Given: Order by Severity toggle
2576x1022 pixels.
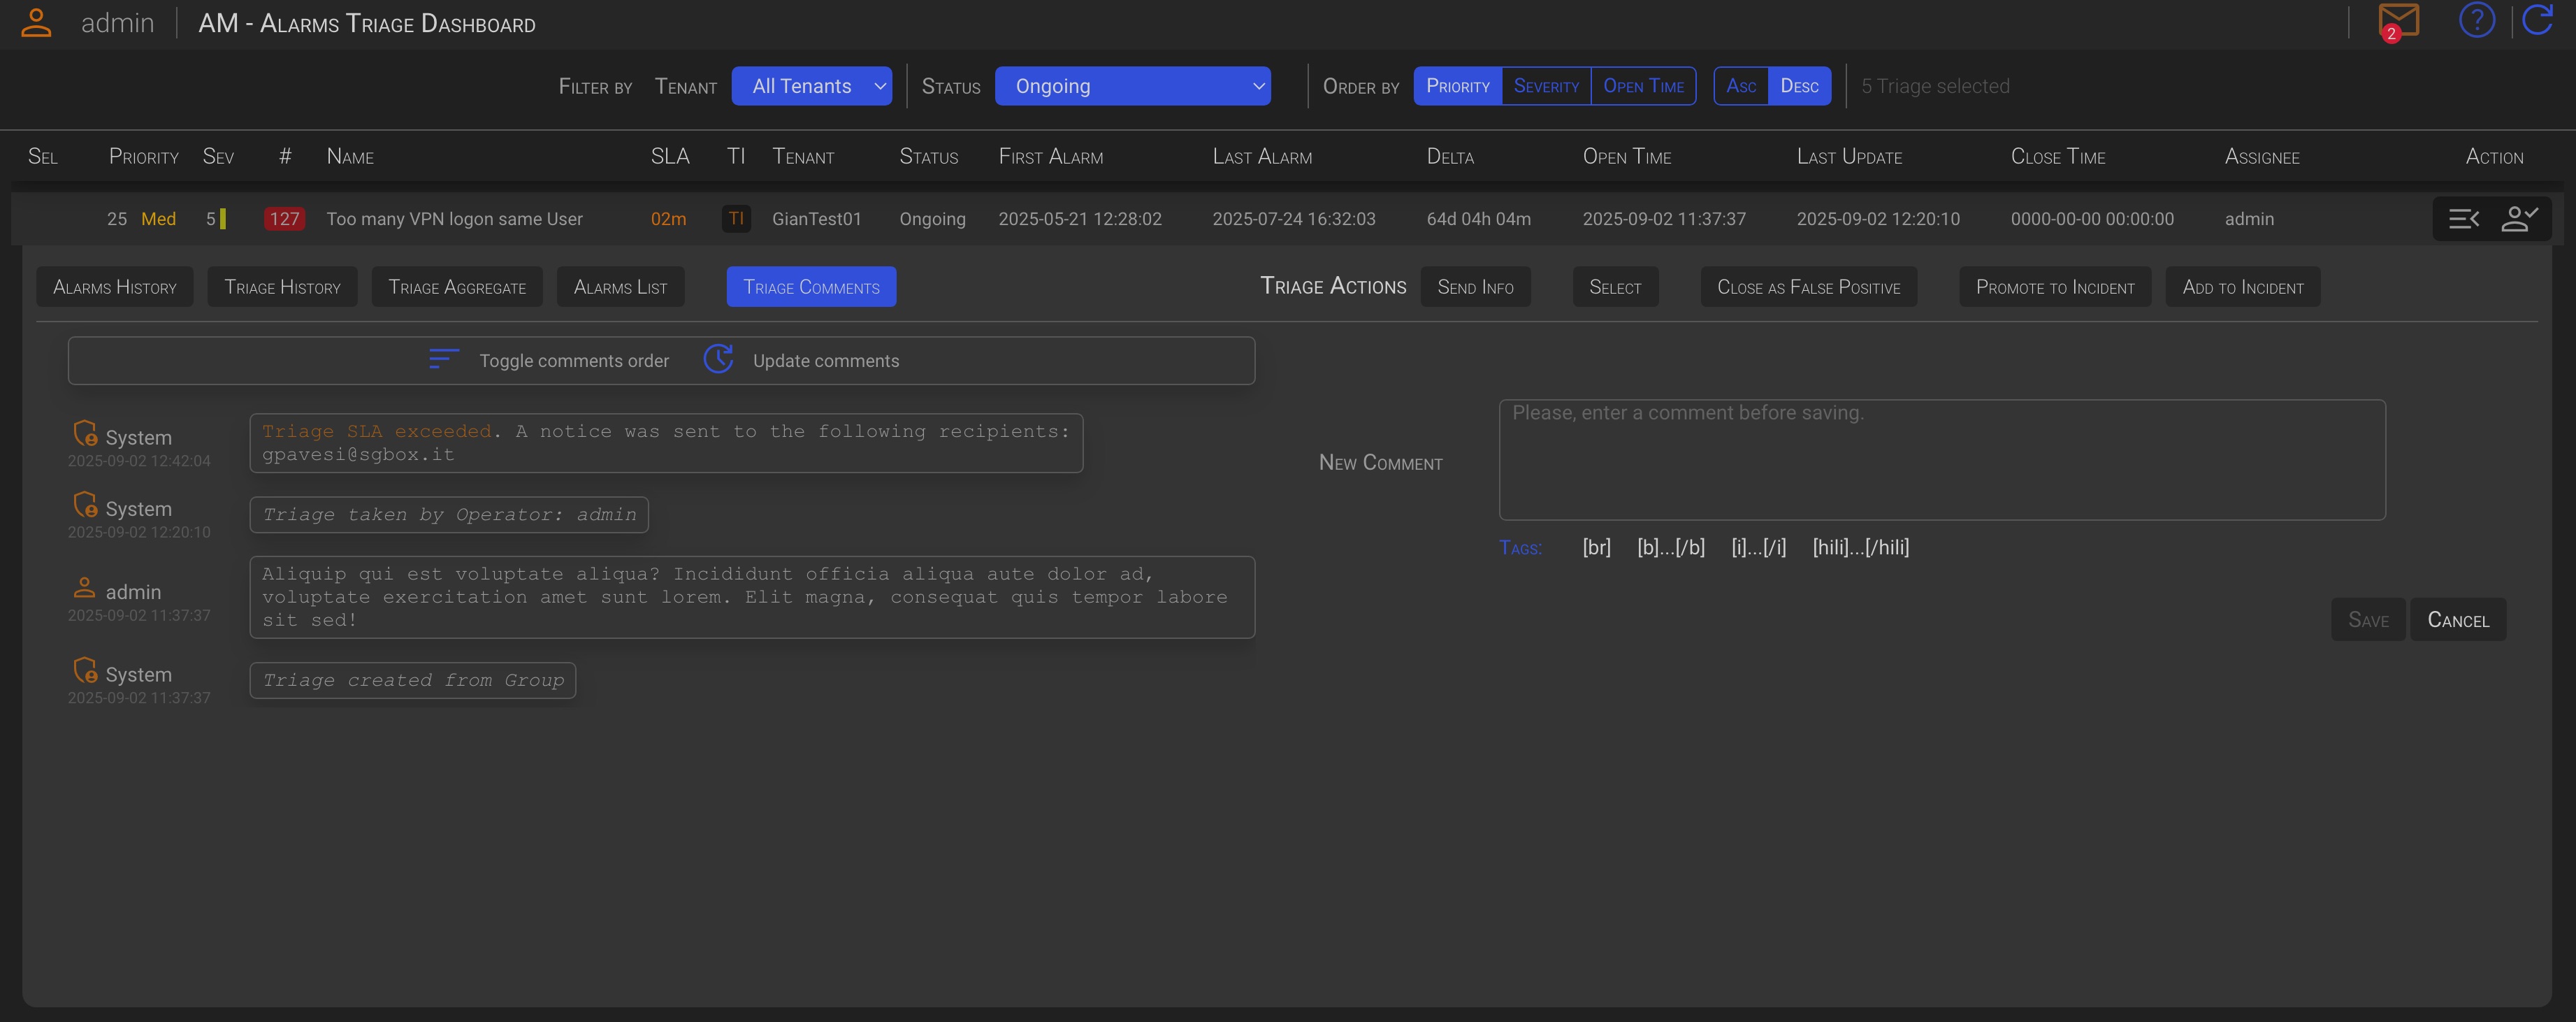Looking at the screenshot, I should tap(1546, 86).
